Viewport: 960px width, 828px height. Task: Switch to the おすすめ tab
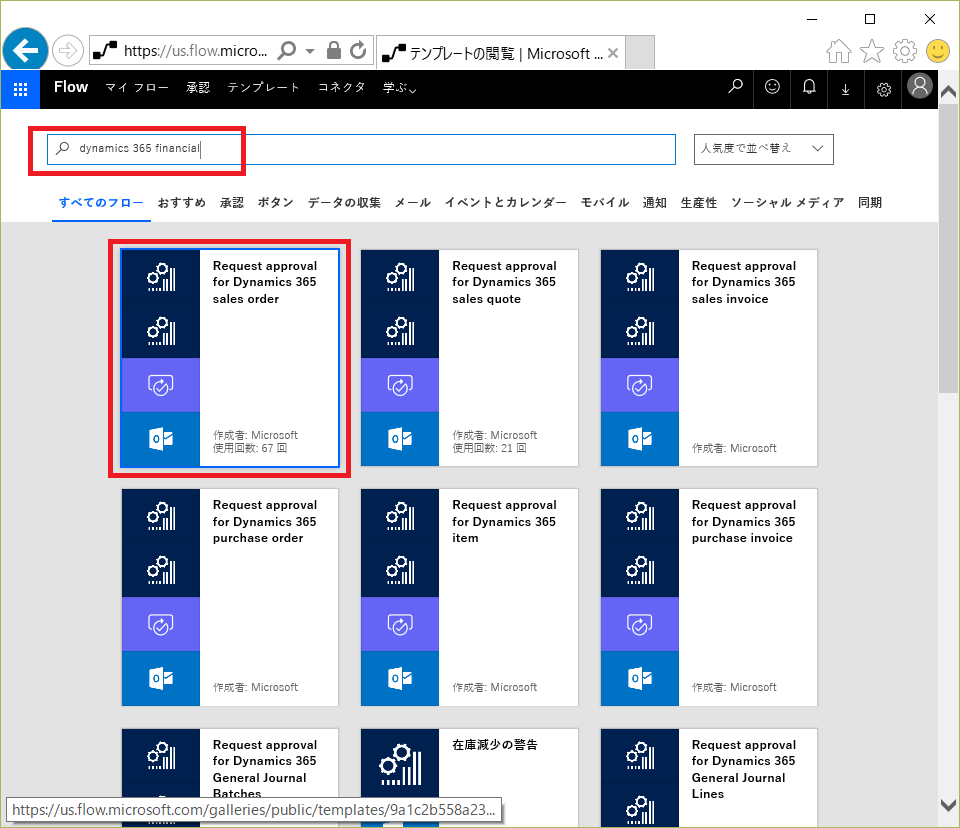tap(182, 203)
